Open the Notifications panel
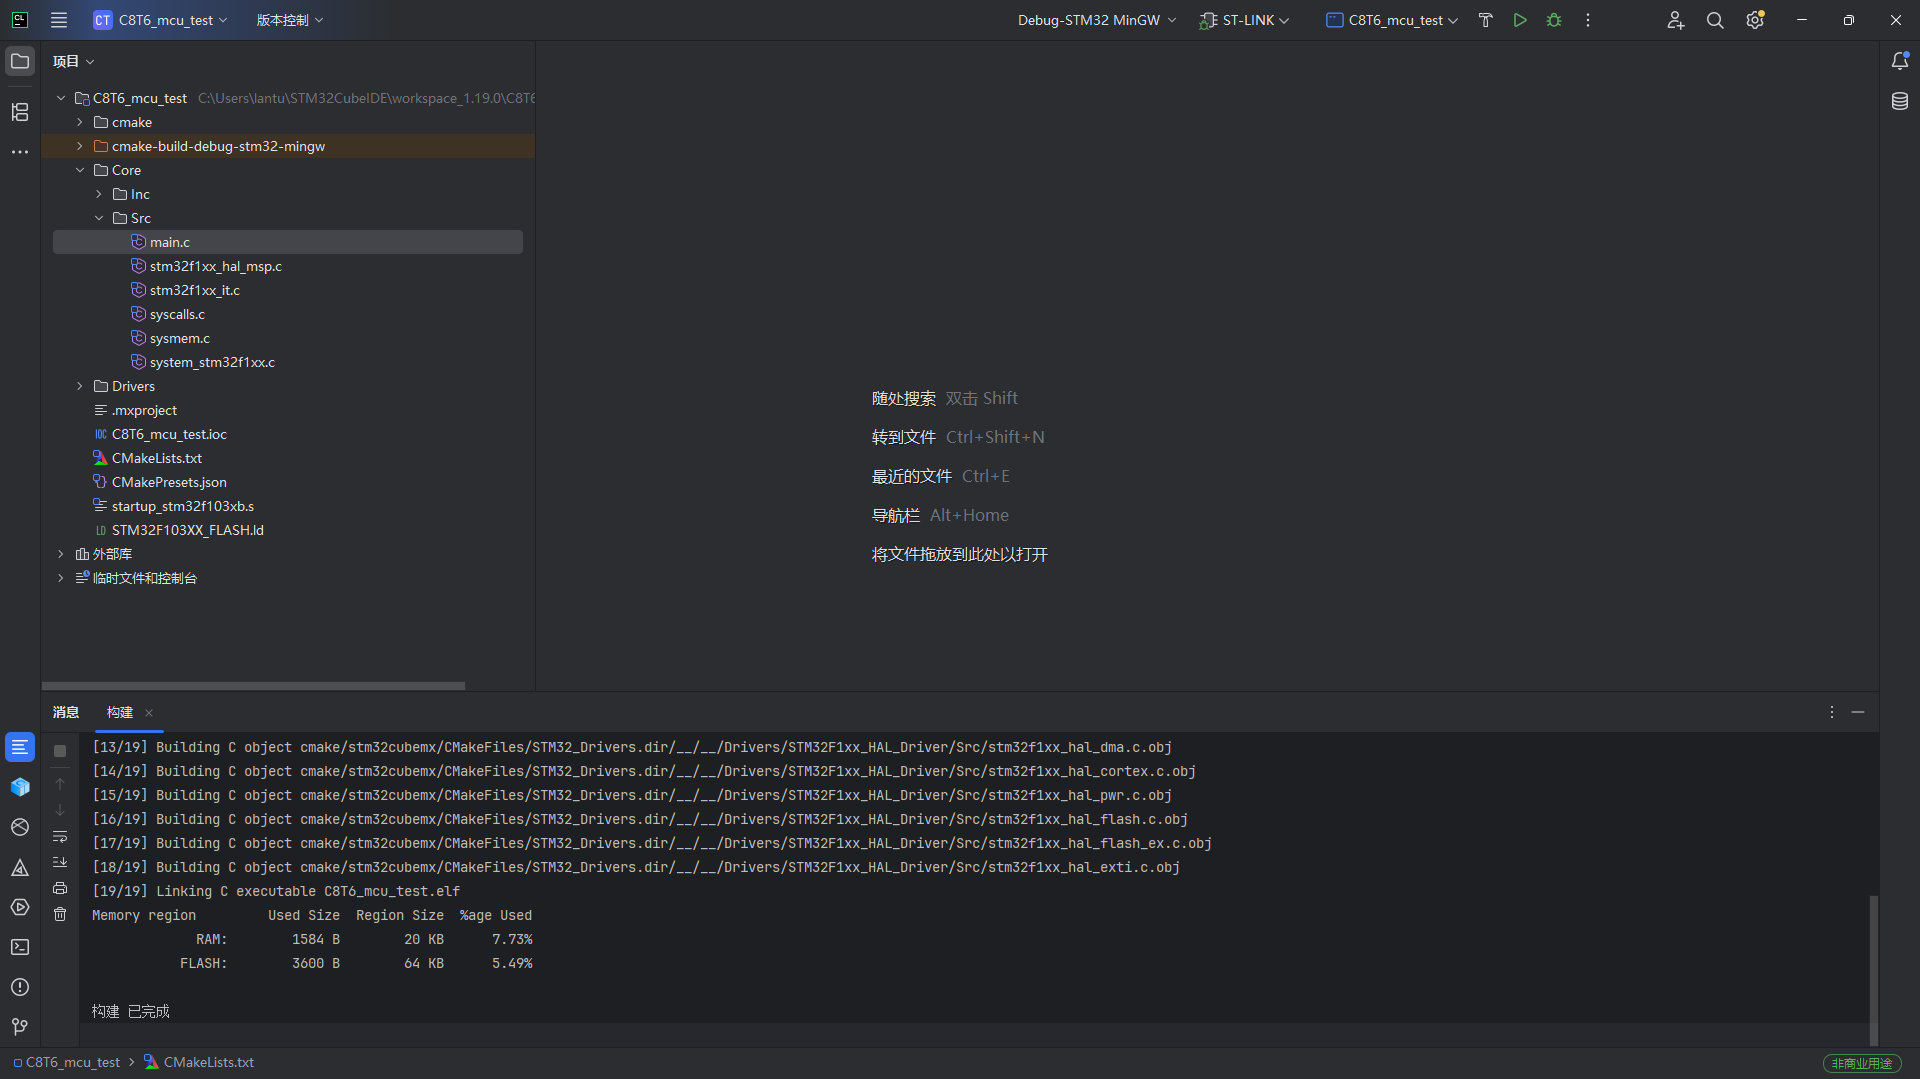Viewport: 1920px width, 1079px height. (x=1901, y=60)
